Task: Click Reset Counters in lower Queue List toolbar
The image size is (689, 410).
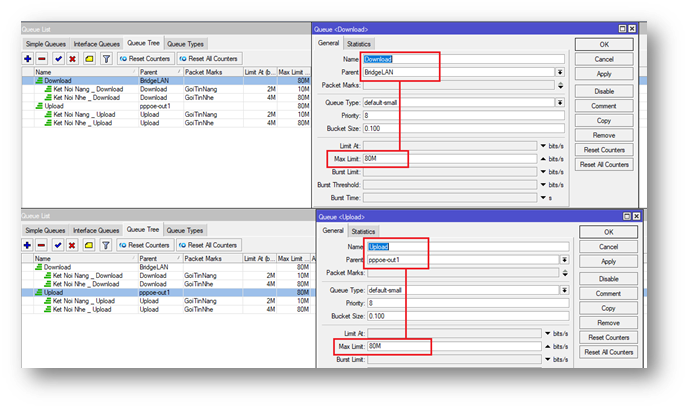Action: [x=144, y=245]
